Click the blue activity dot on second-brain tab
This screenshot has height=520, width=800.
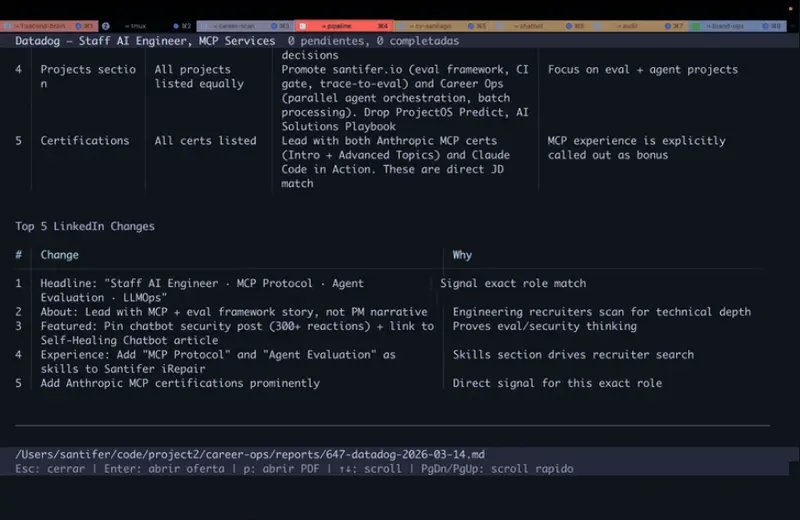coord(78,26)
